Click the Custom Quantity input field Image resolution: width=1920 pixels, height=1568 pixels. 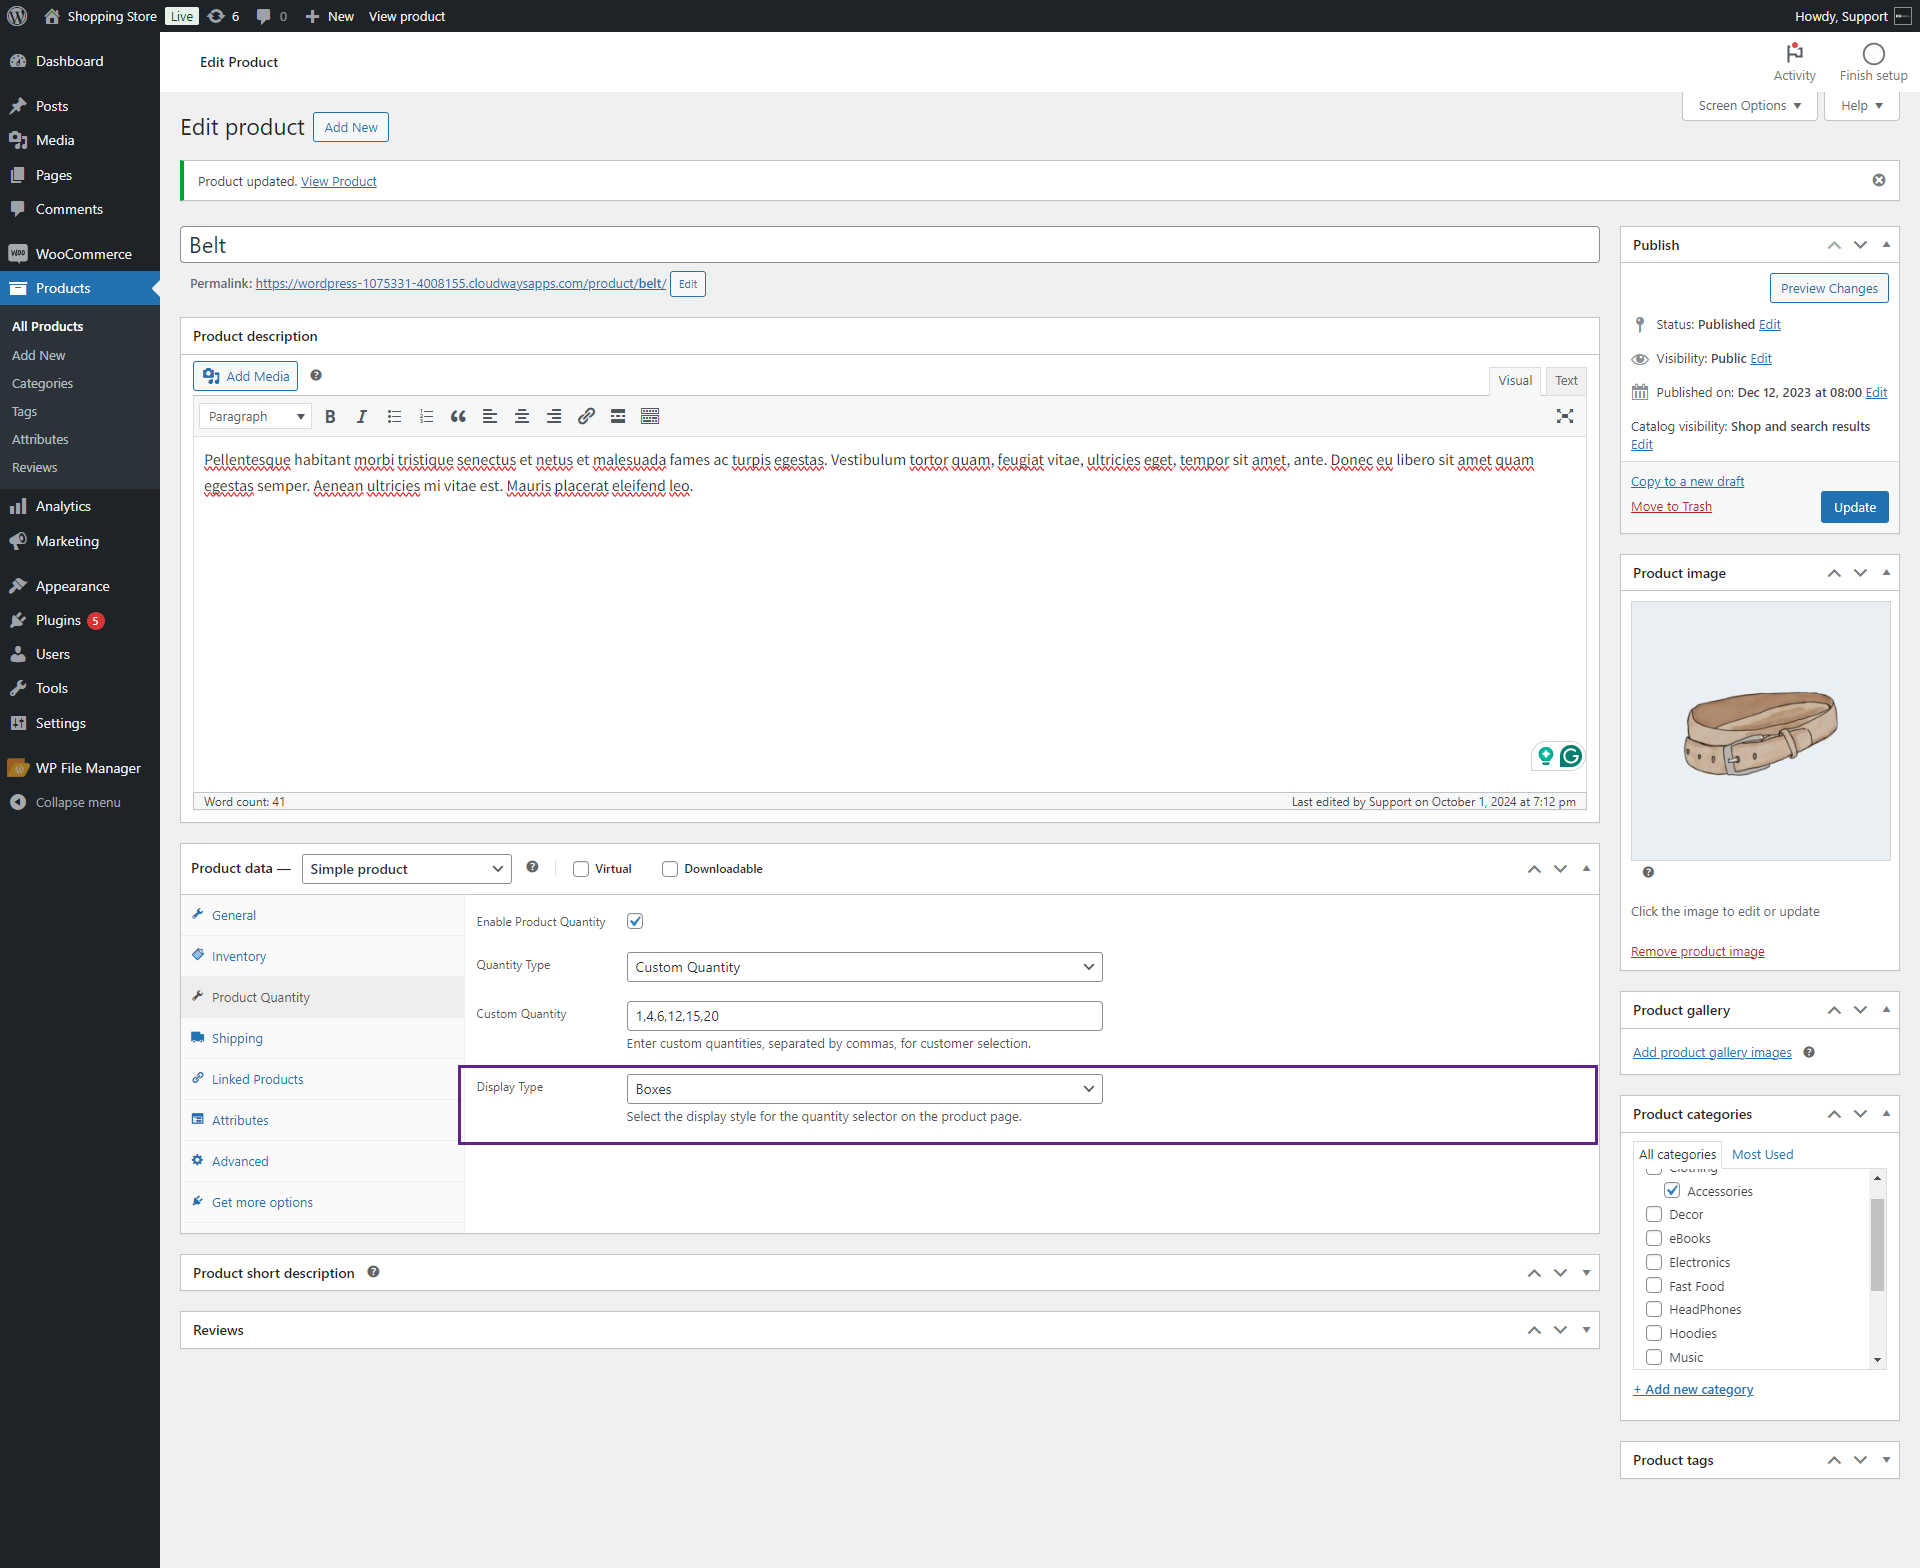click(x=864, y=1016)
